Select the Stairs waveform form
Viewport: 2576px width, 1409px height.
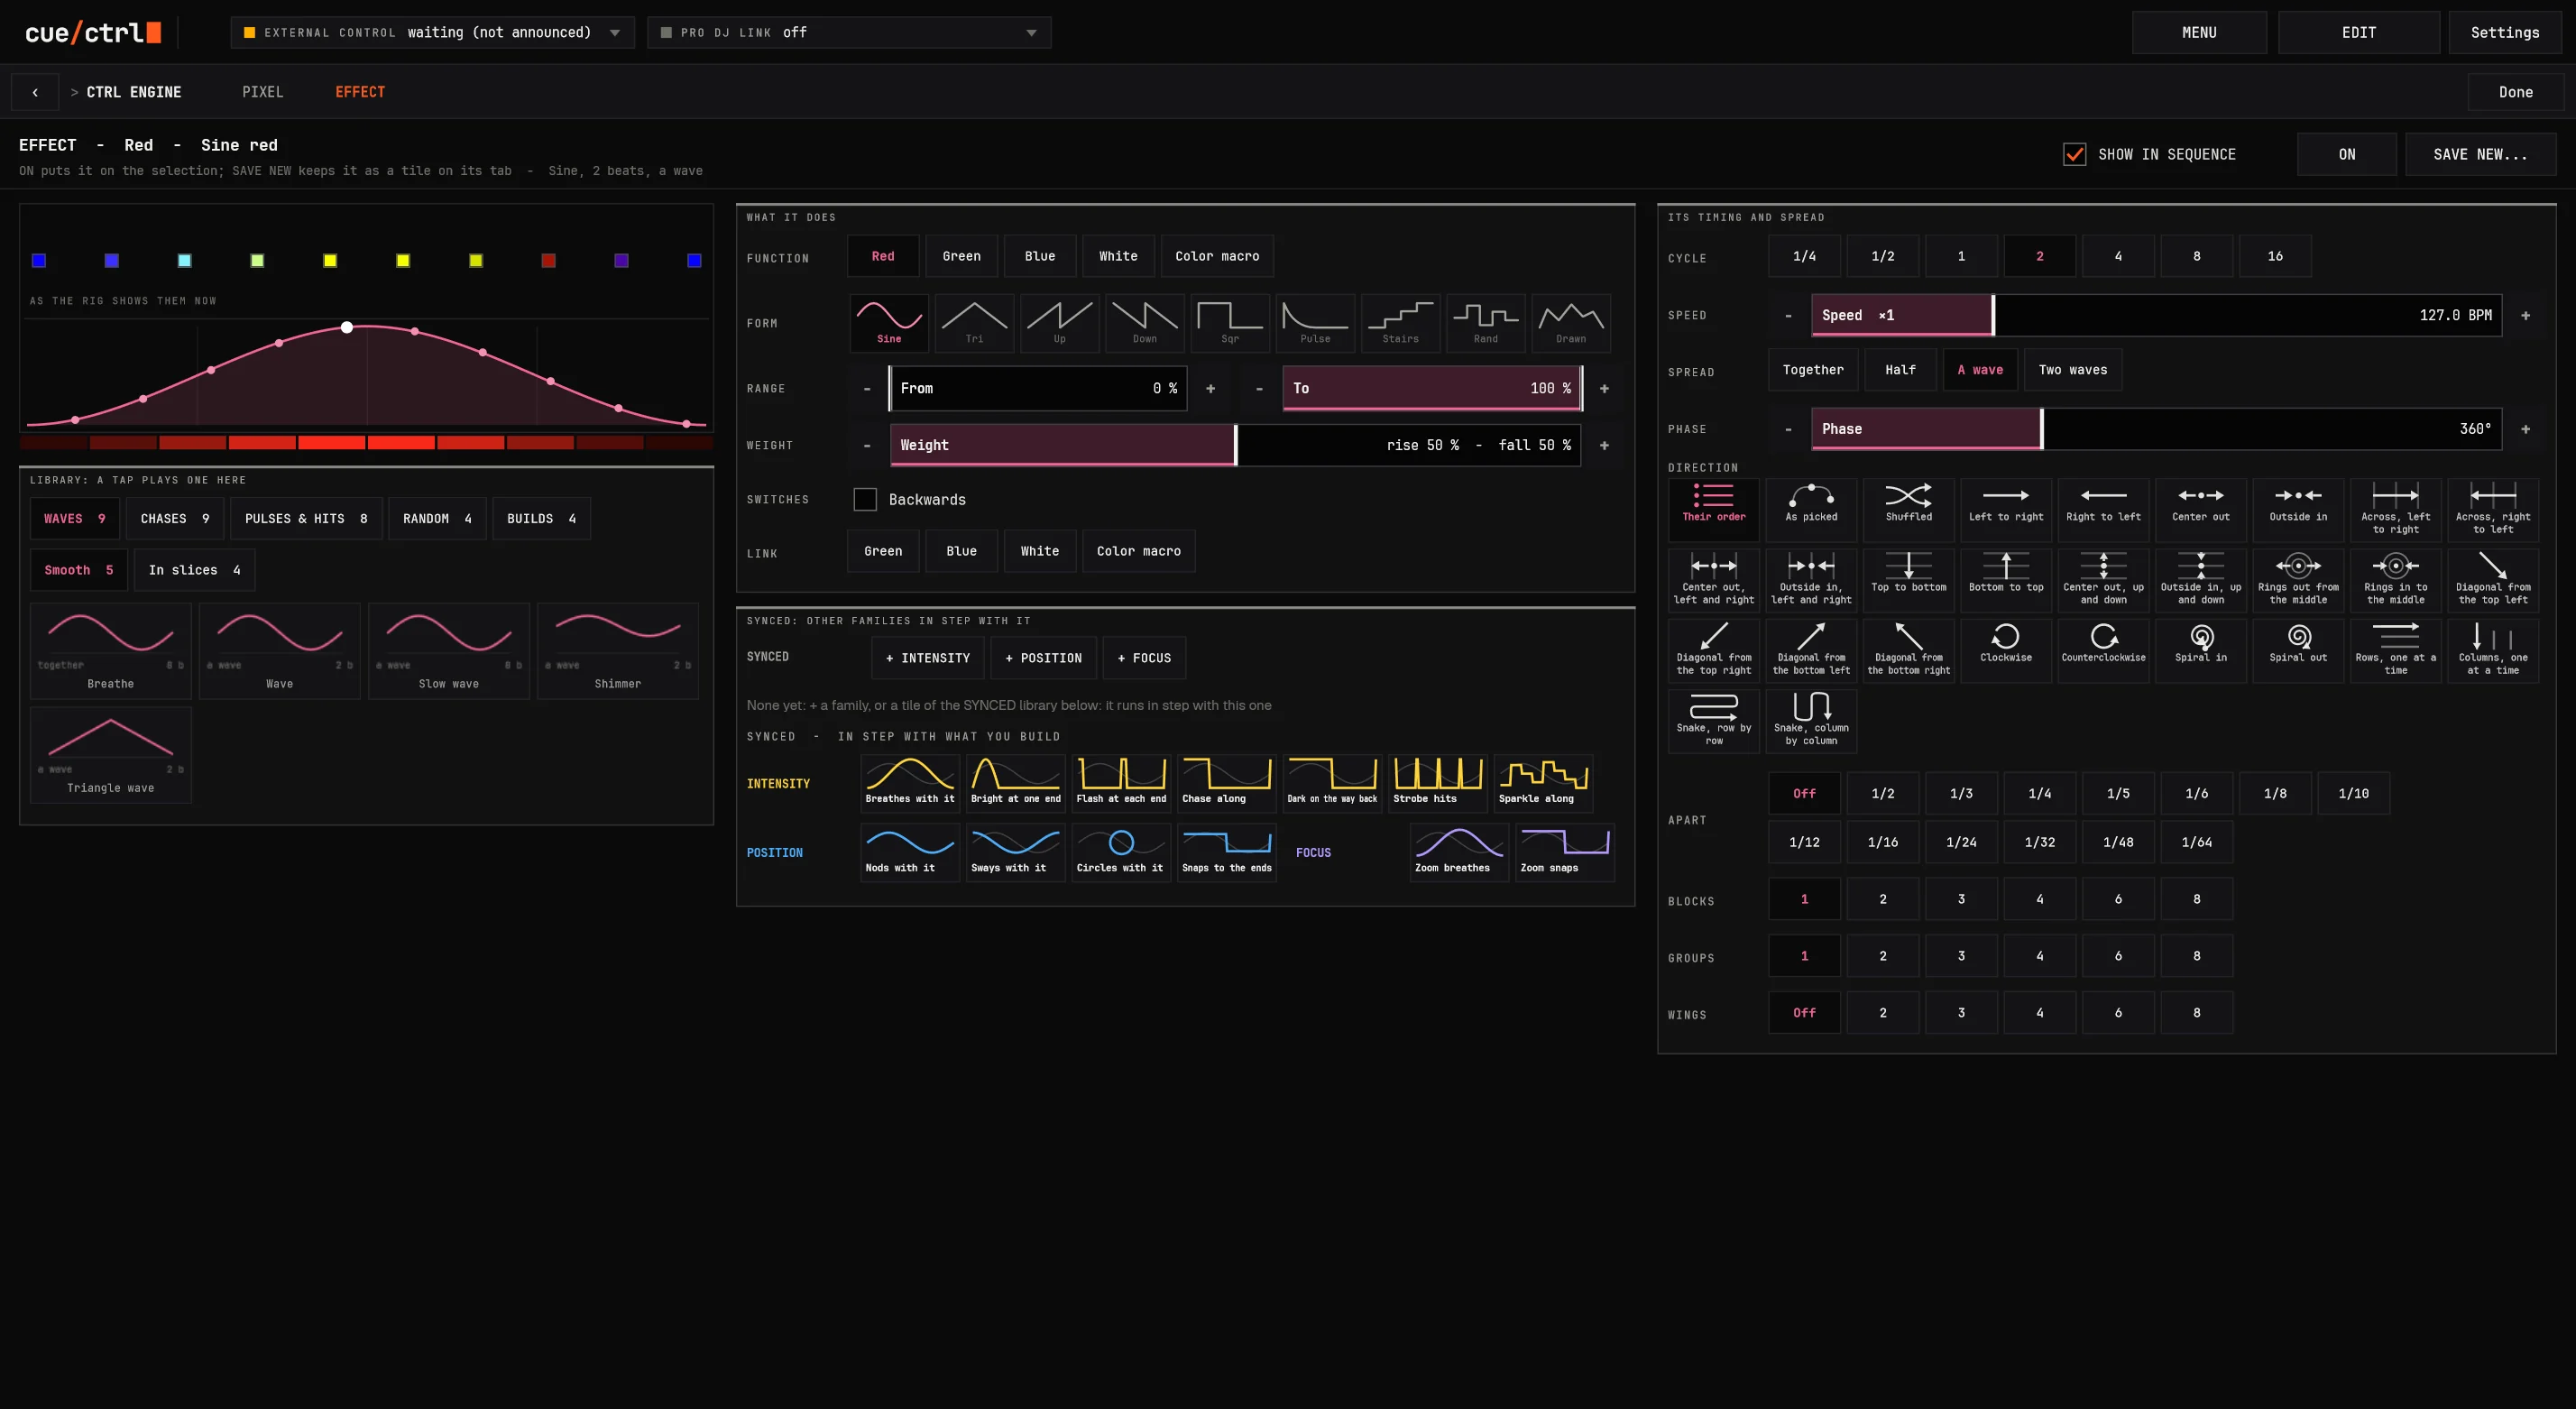tap(1400, 322)
